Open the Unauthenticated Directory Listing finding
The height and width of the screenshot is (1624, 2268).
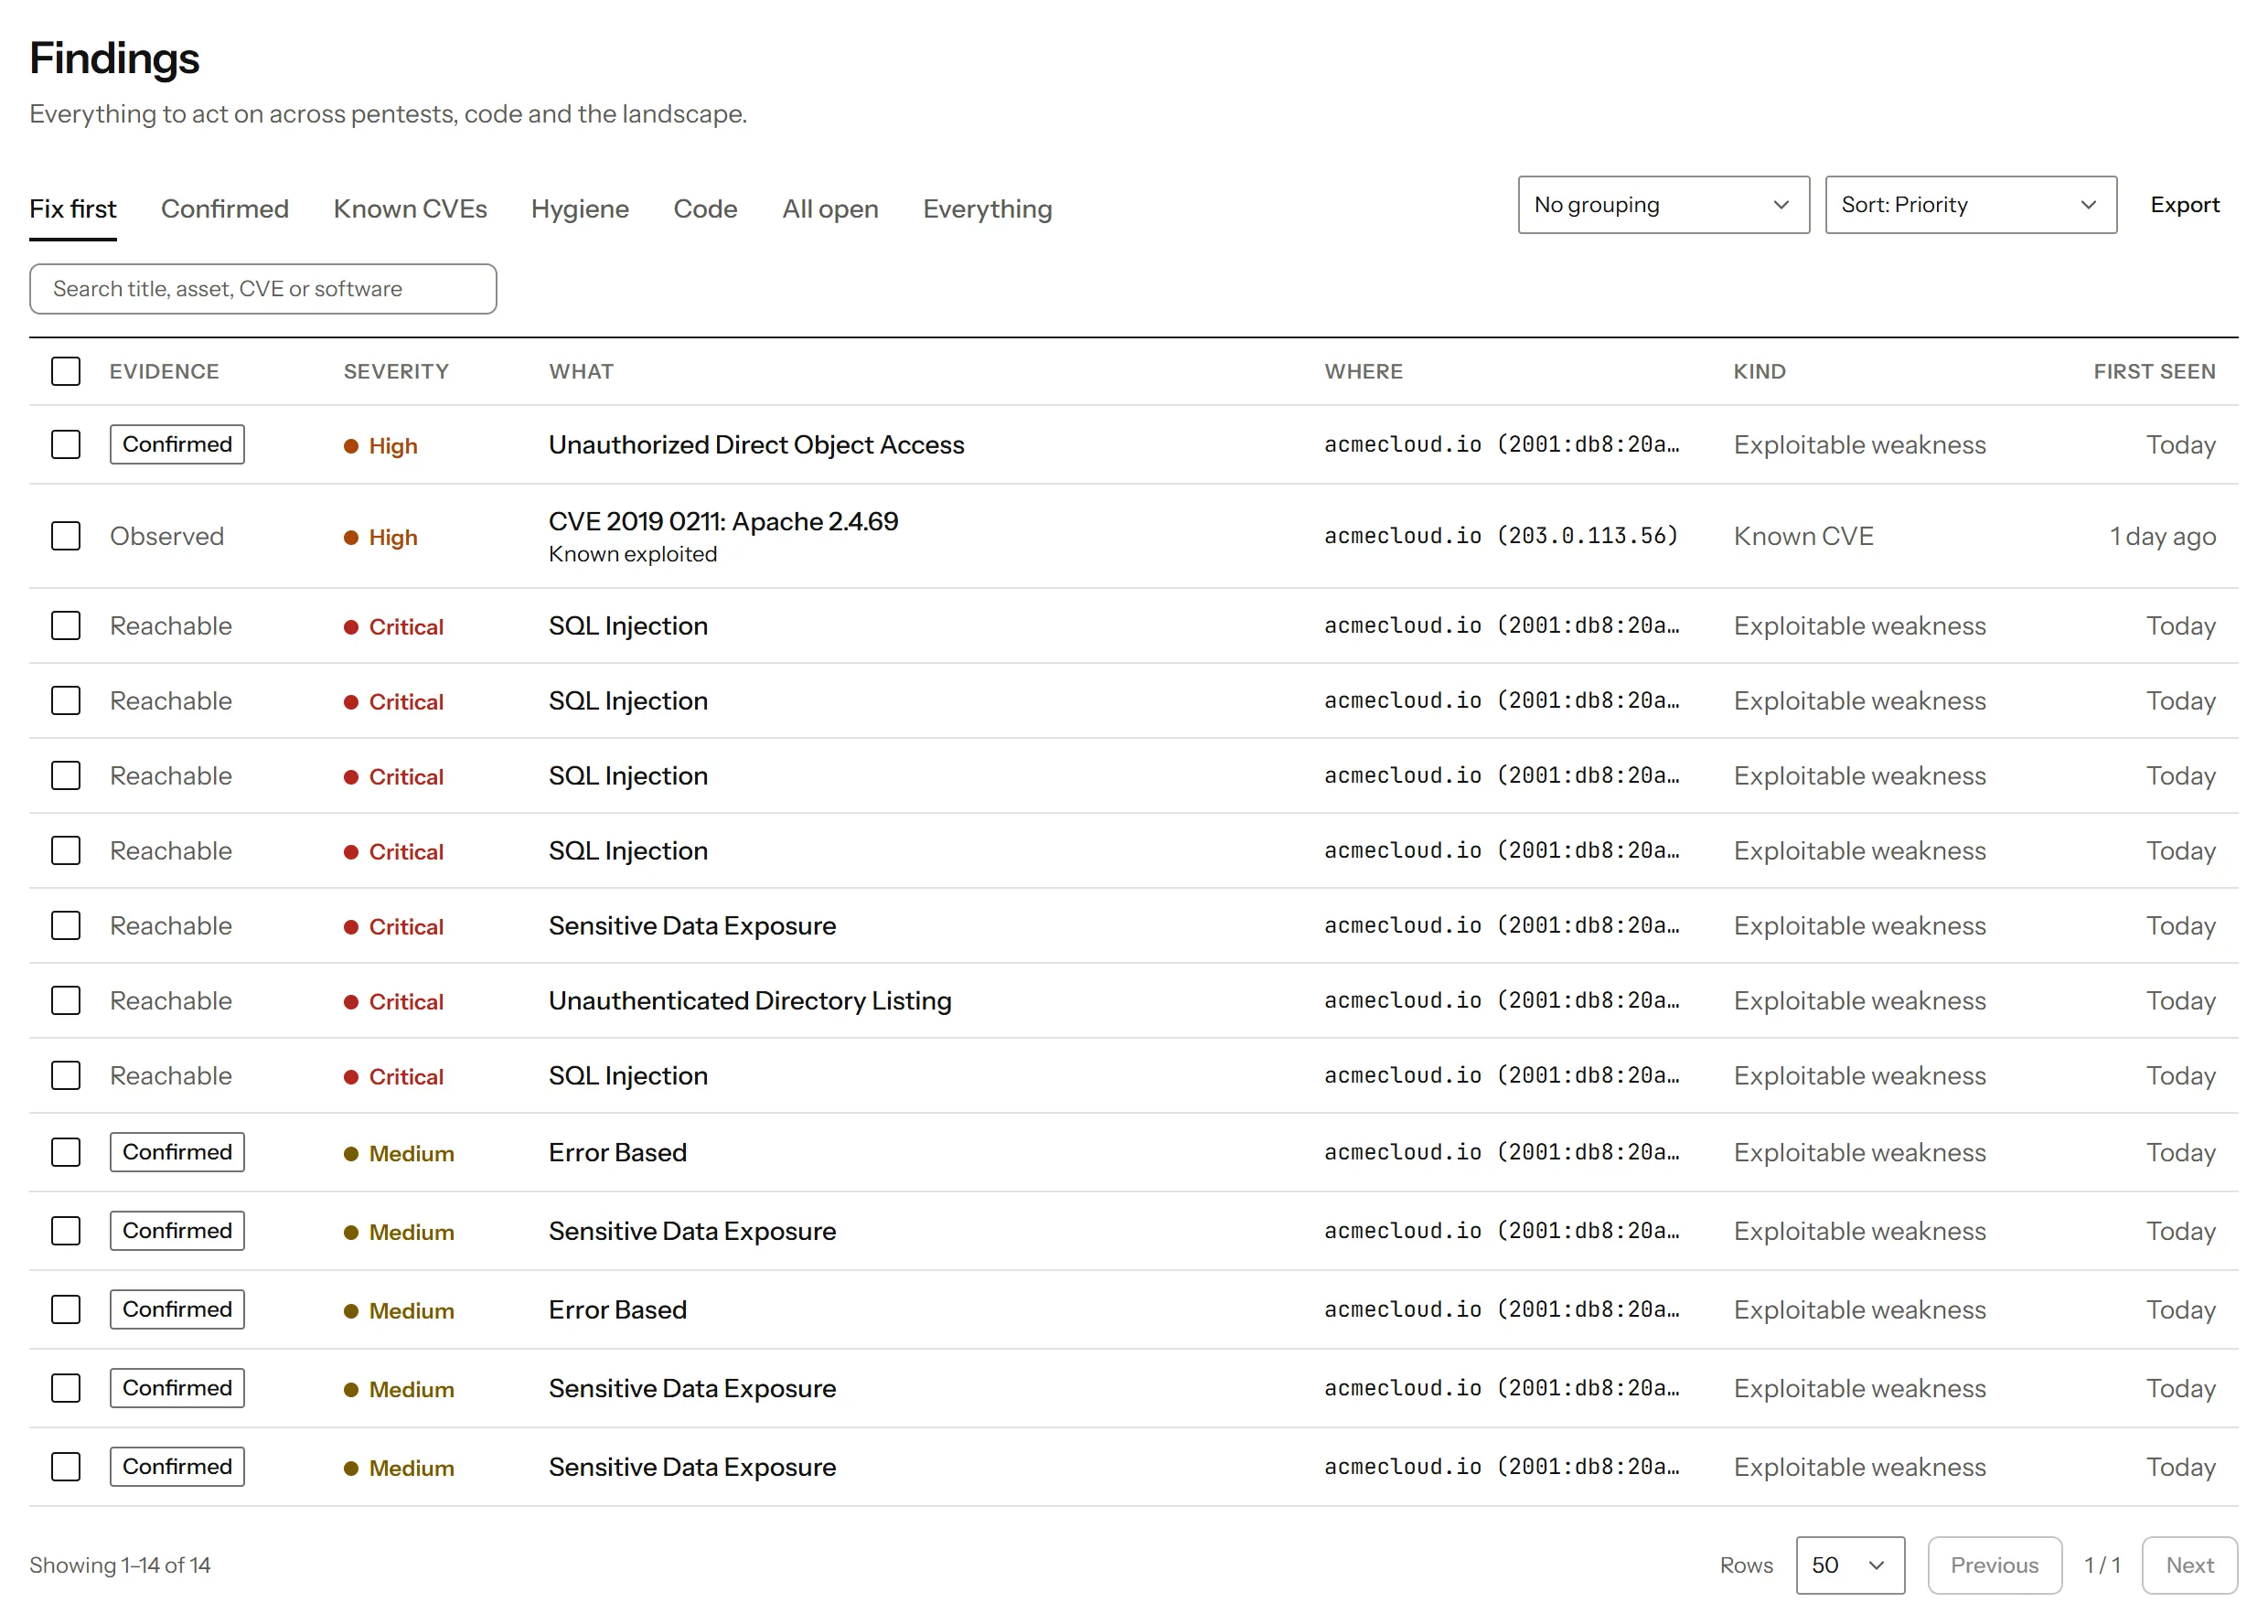coord(750,1000)
